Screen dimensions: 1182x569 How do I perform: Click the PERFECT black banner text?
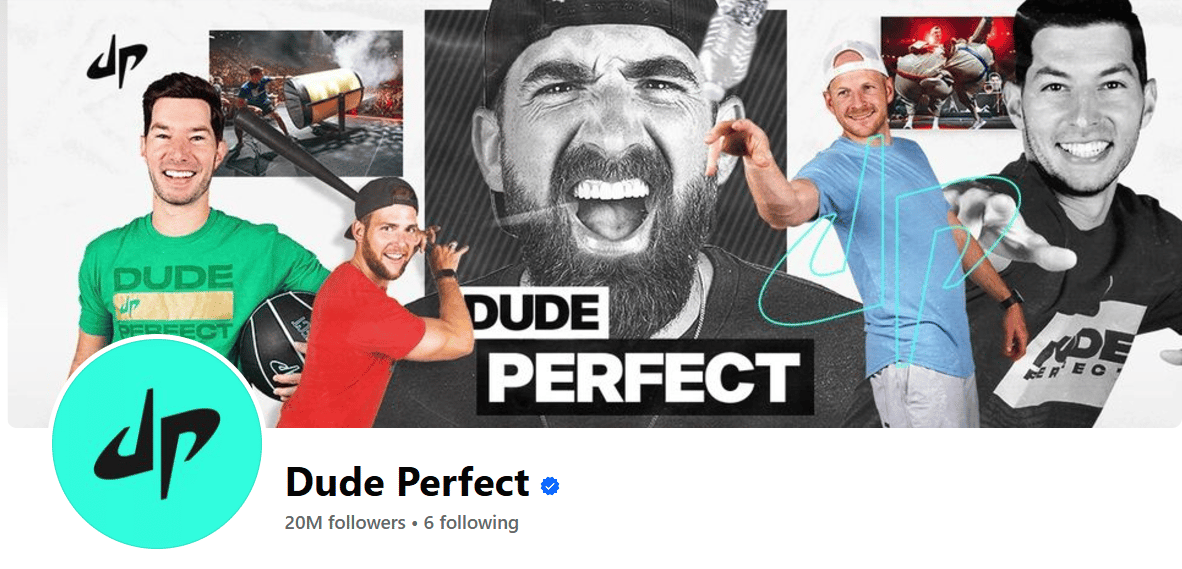tap(644, 376)
